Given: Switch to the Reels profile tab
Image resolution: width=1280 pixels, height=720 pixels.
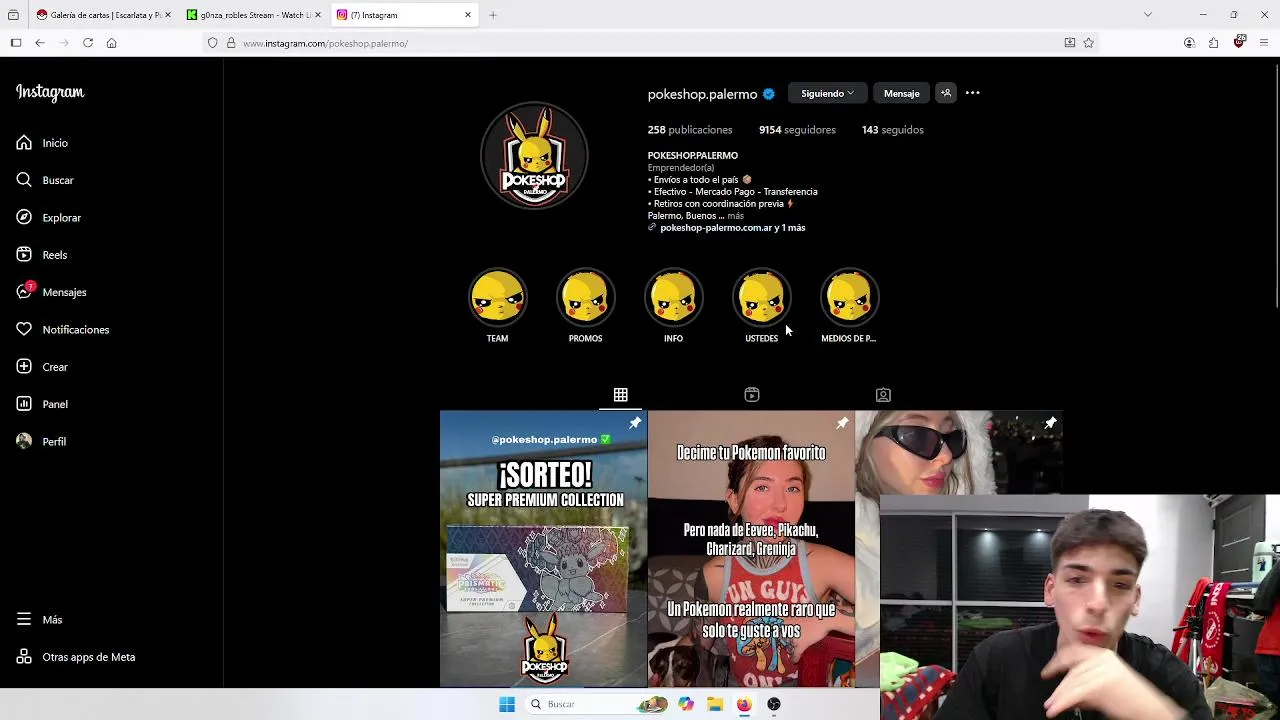Looking at the screenshot, I should tap(752, 395).
